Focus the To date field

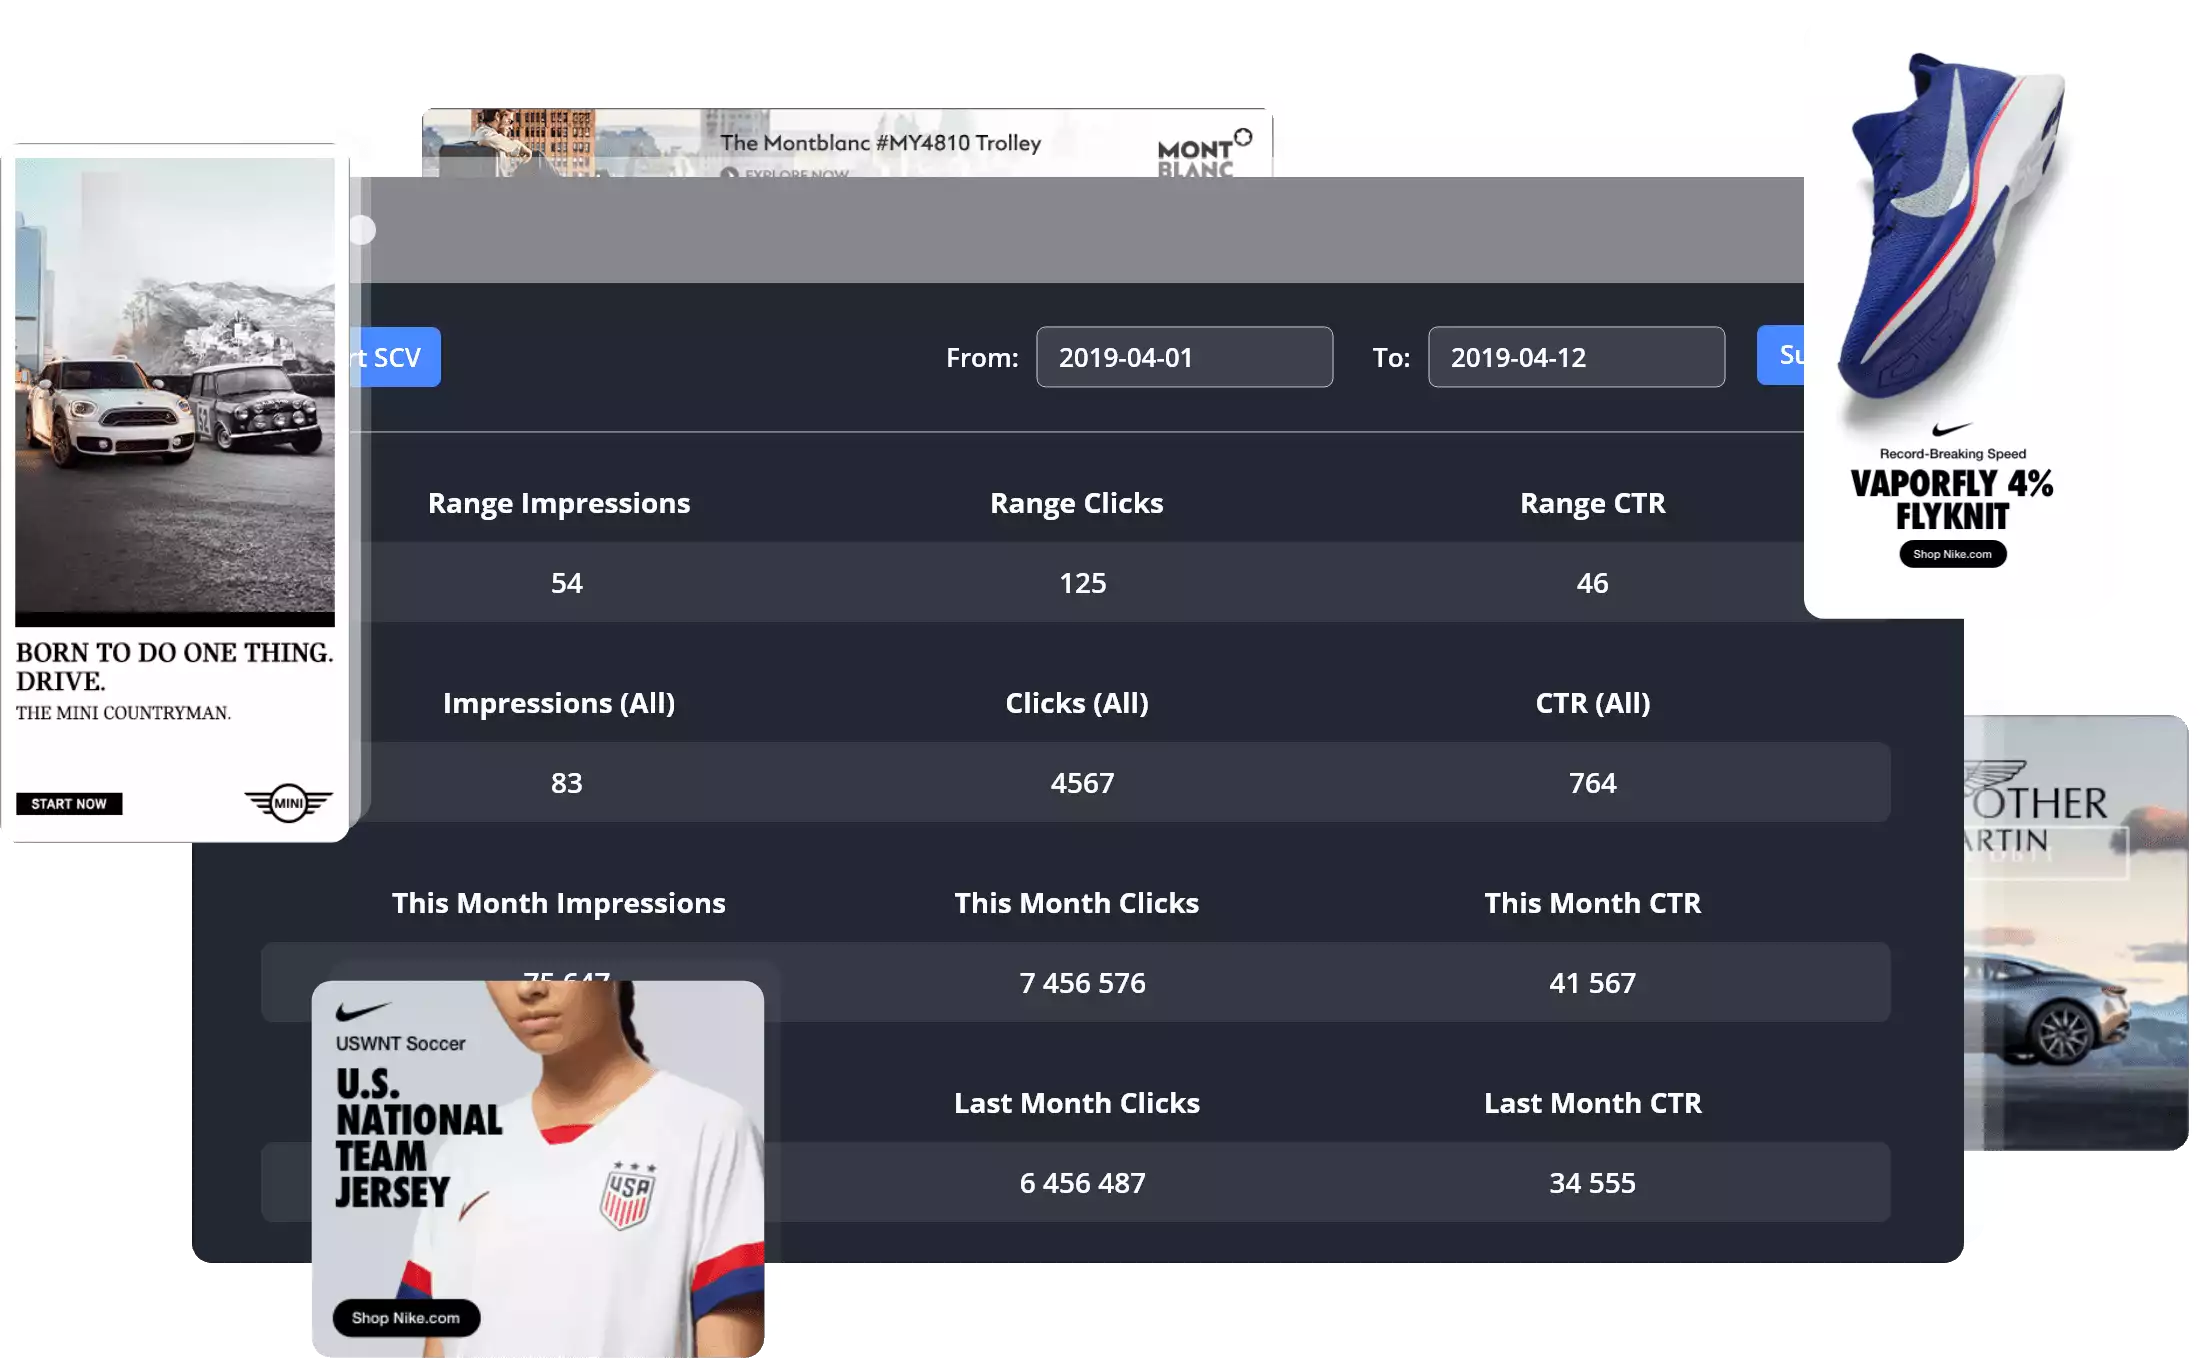pos(1576,357)
